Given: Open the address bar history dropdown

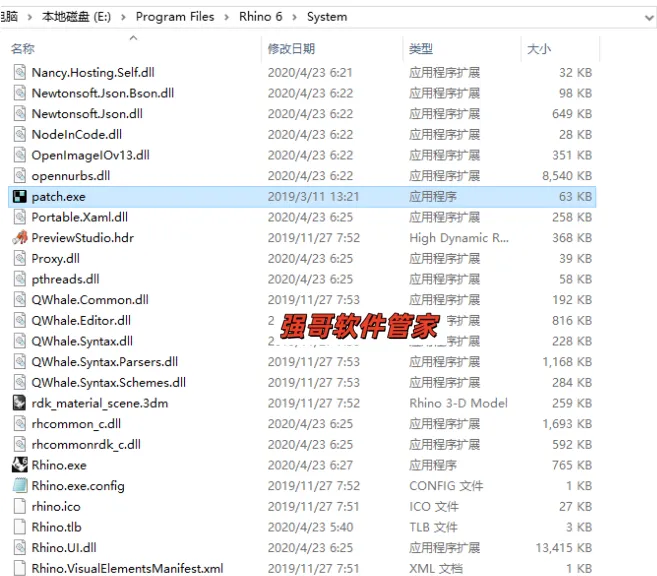Looking at the screenshot, I should tap(649, 18).
